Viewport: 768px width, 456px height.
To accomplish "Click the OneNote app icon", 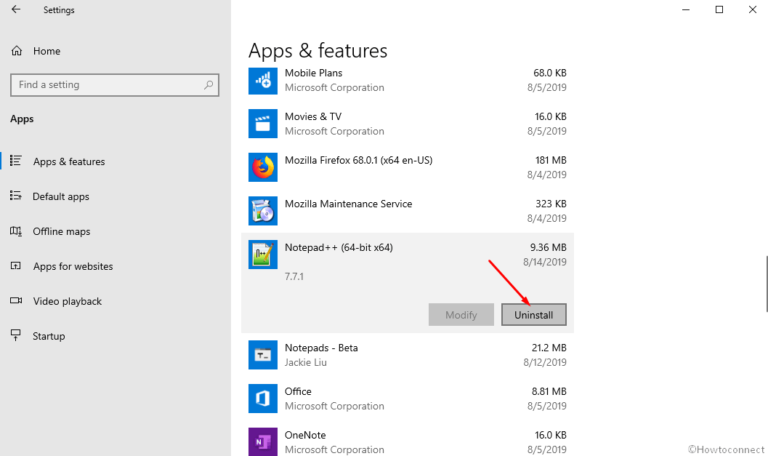I will click(263, 442).
